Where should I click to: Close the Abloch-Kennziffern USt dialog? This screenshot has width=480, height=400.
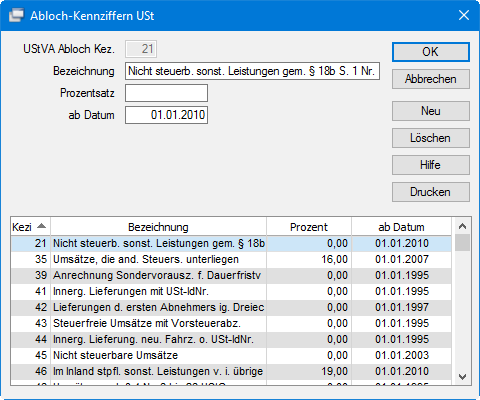464,15
